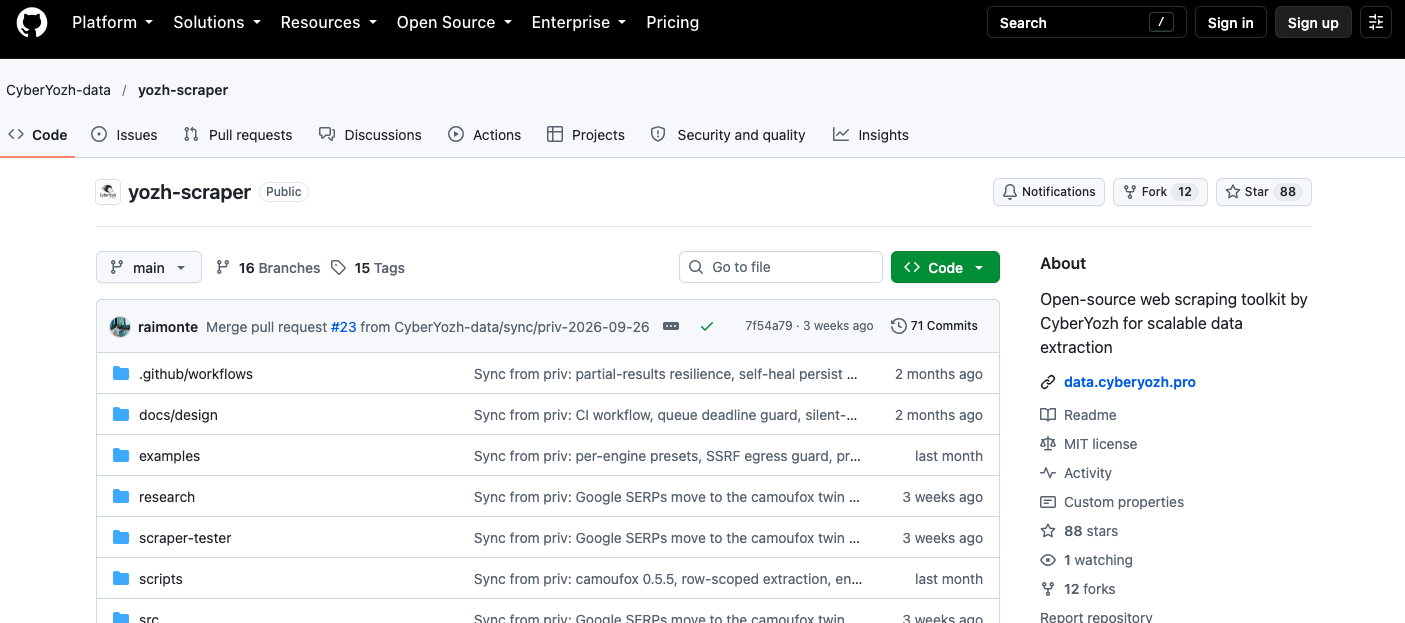
Task: Click the Go to file search field
Action: click(x=781, y=267)
